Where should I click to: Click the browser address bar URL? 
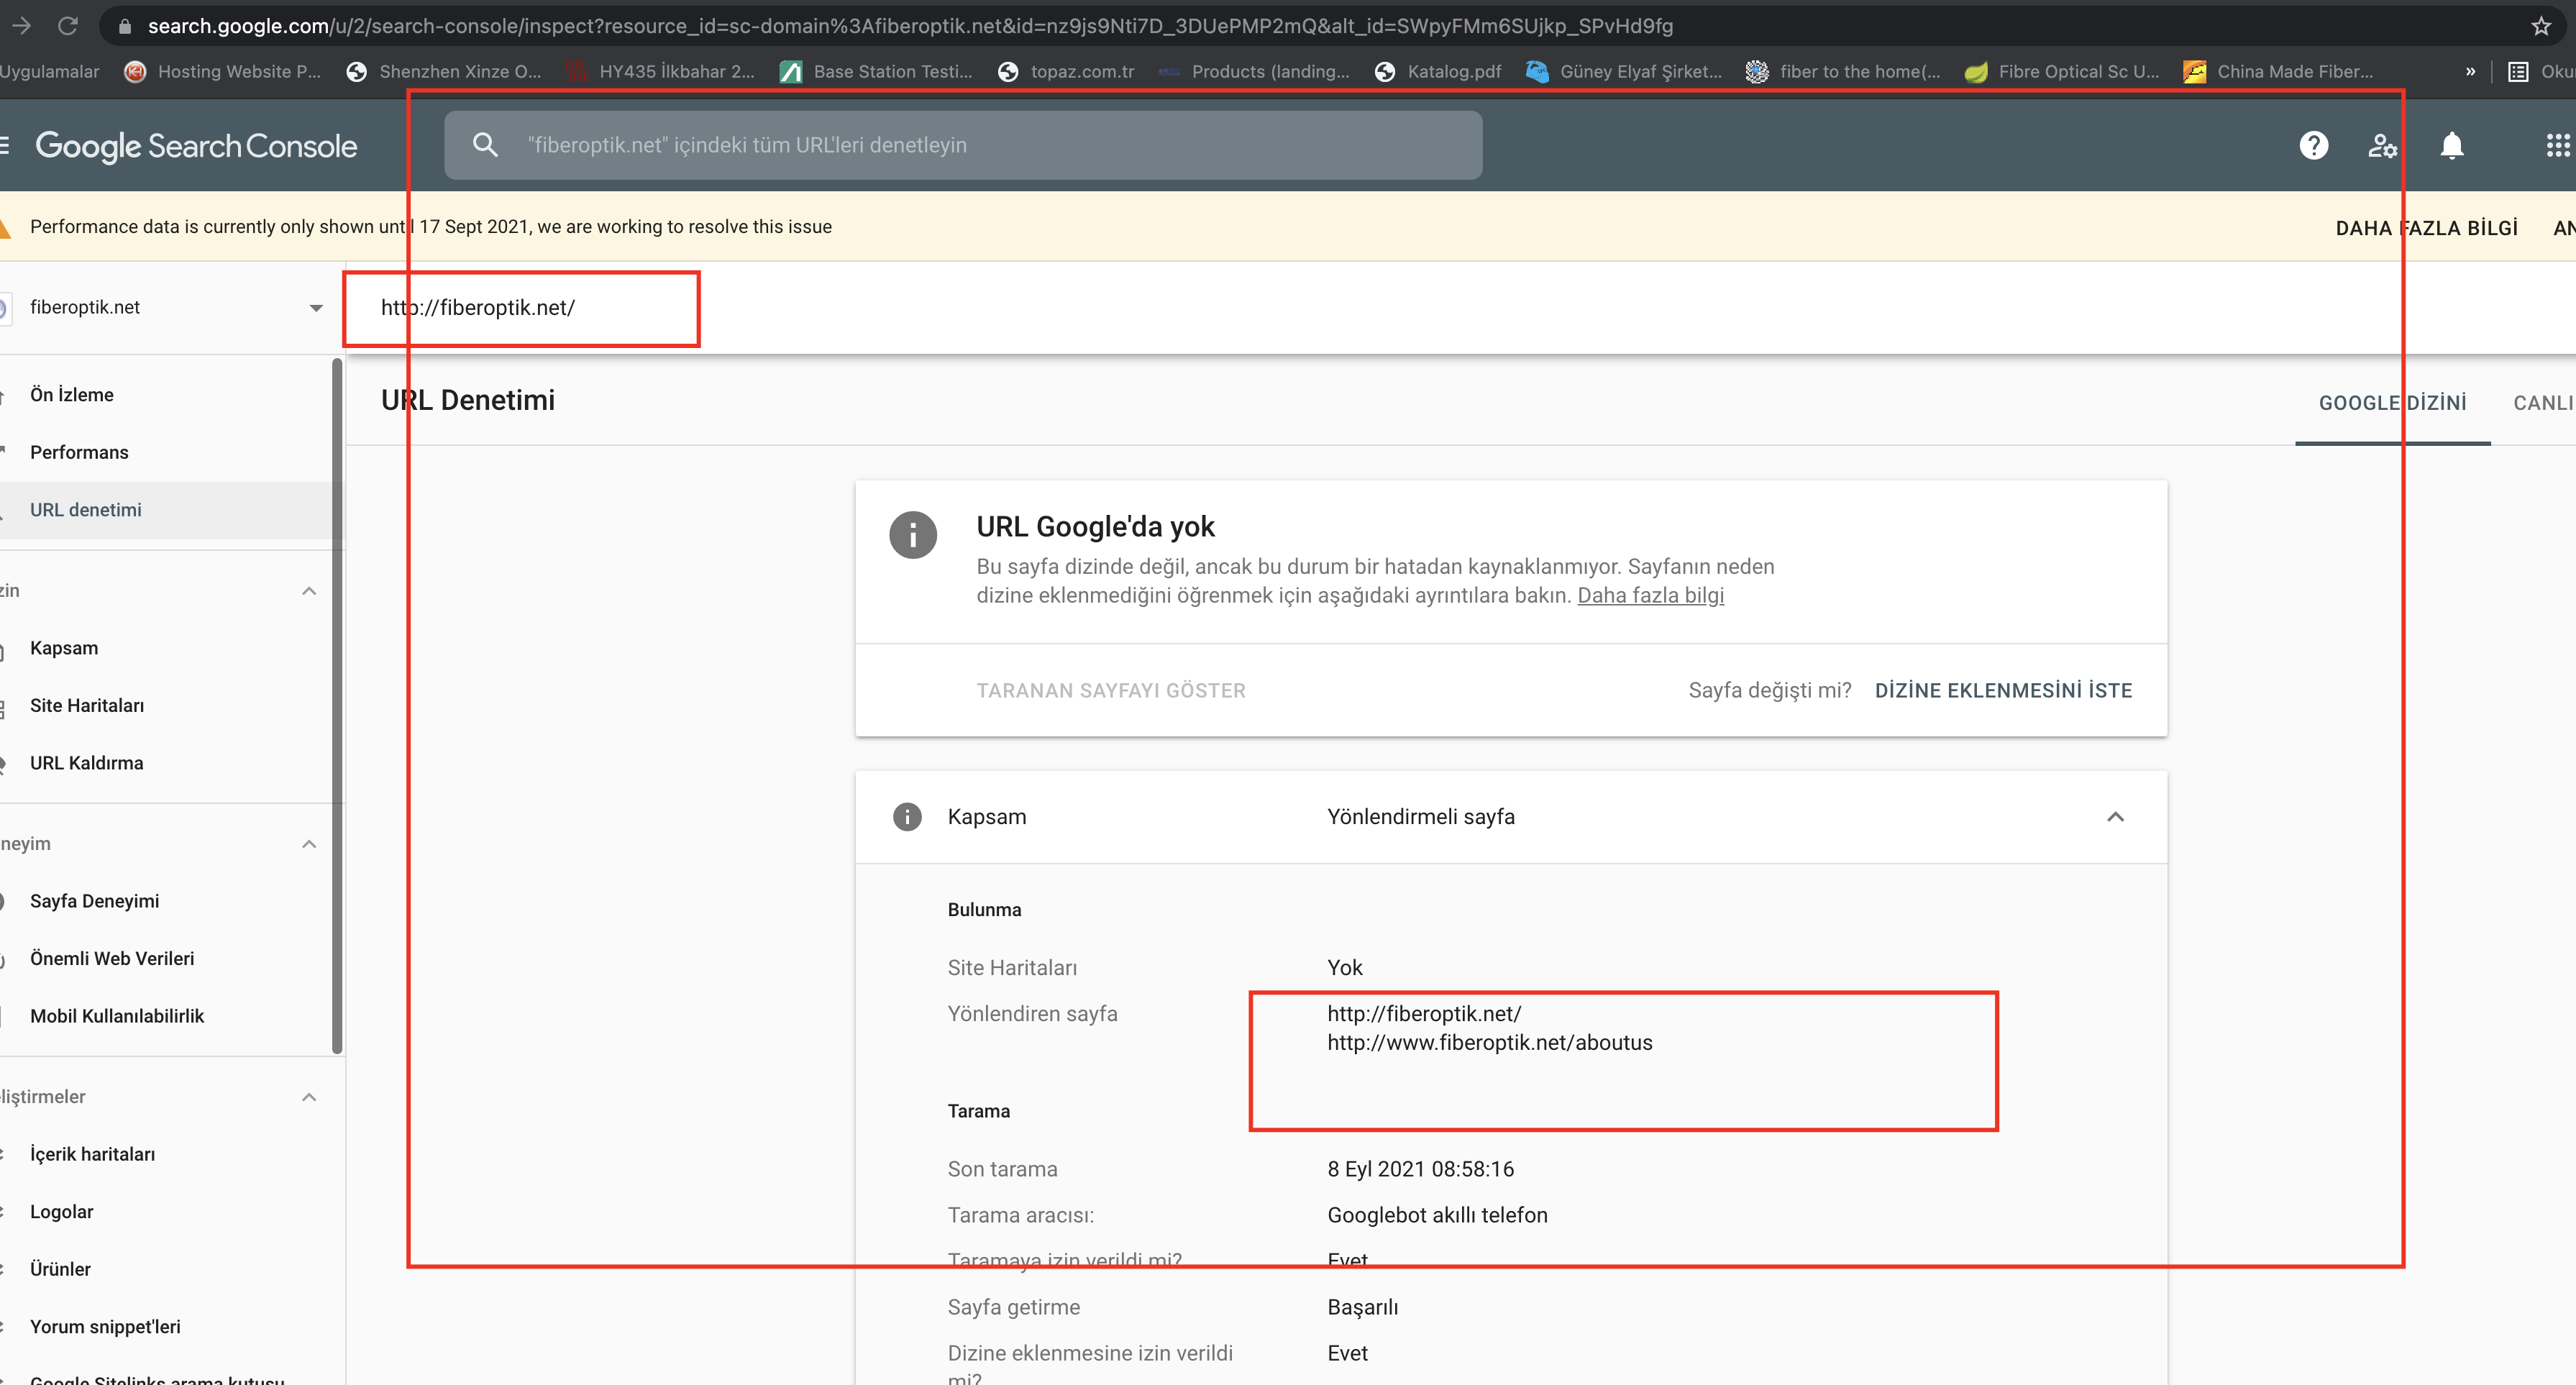pos(910,26)
